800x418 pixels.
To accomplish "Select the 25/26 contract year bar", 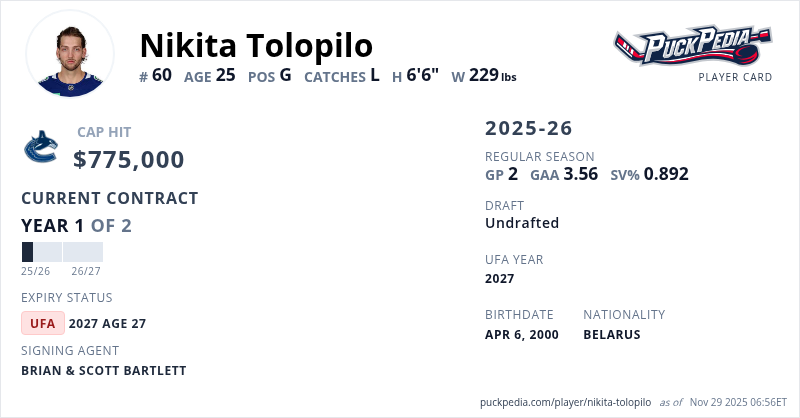I will click(41, 252).
